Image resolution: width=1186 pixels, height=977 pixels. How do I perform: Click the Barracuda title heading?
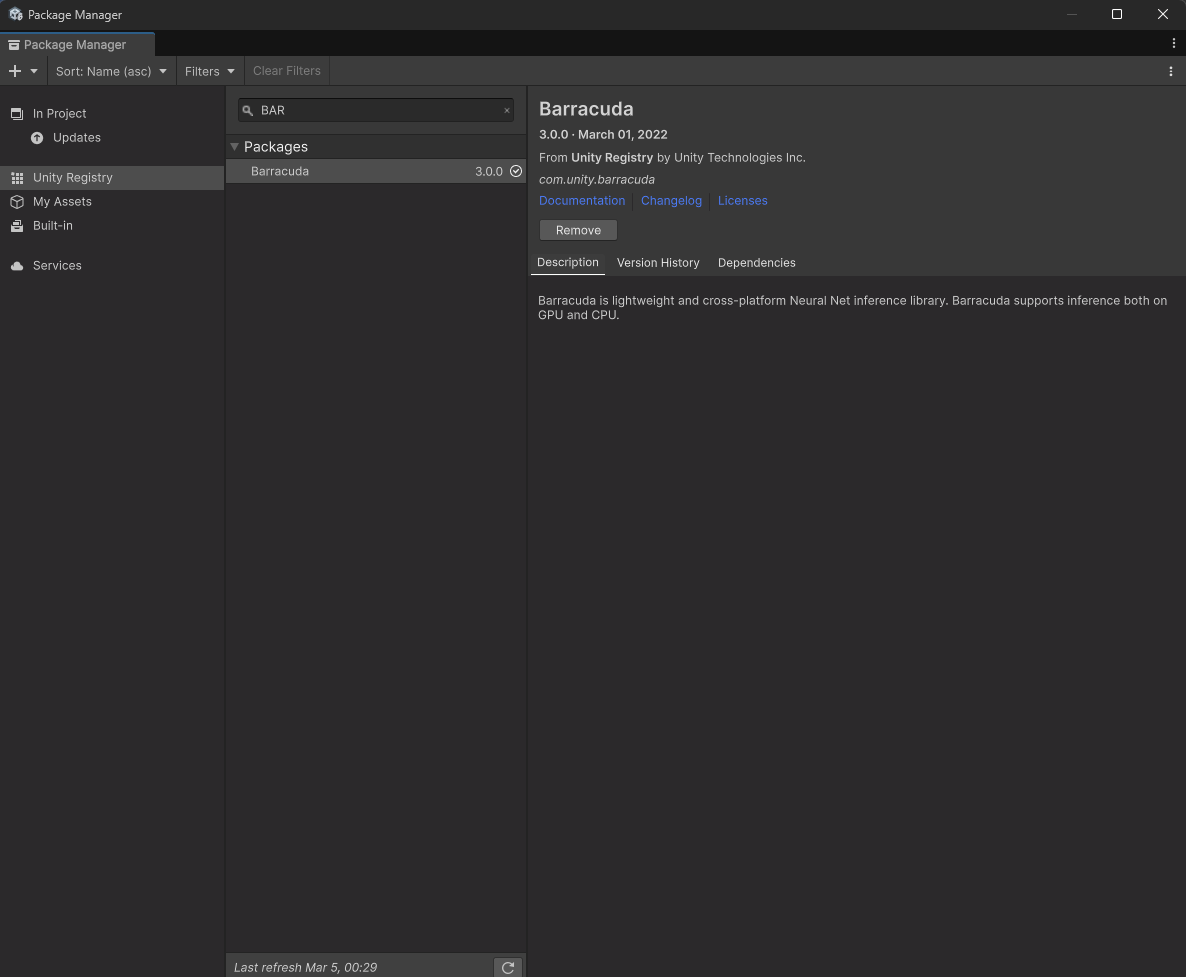(x=586, y=109)
